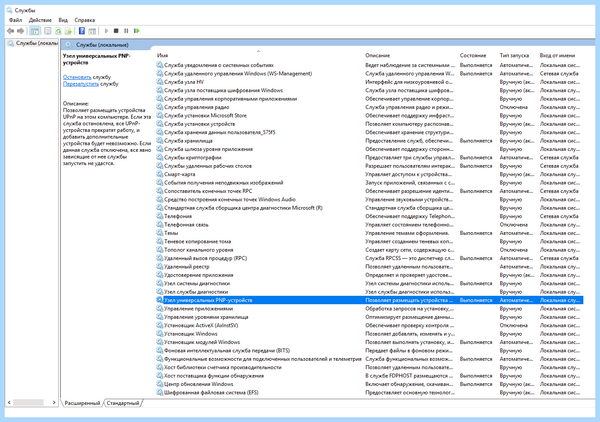This screenshot has height=422, width=600.
Task: Go back with the Back arrow toolbar icon
Action: 10,31
